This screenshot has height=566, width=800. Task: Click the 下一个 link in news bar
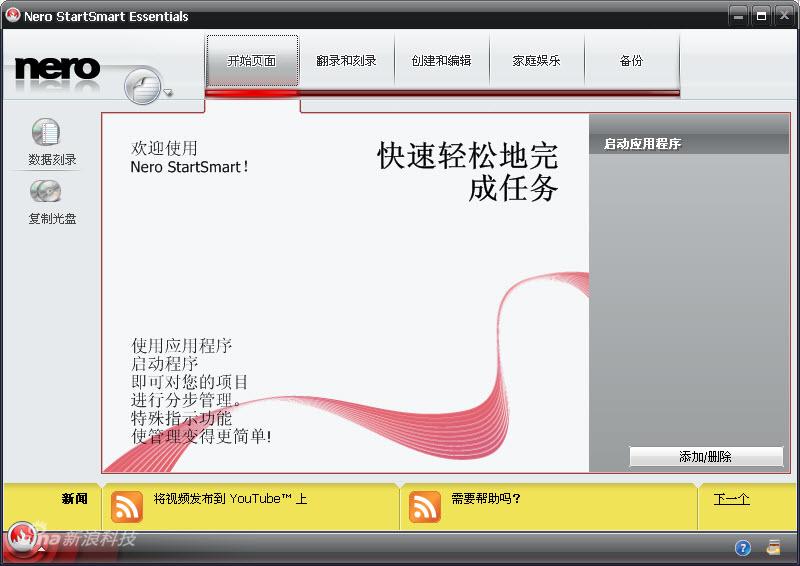point(731,499)
